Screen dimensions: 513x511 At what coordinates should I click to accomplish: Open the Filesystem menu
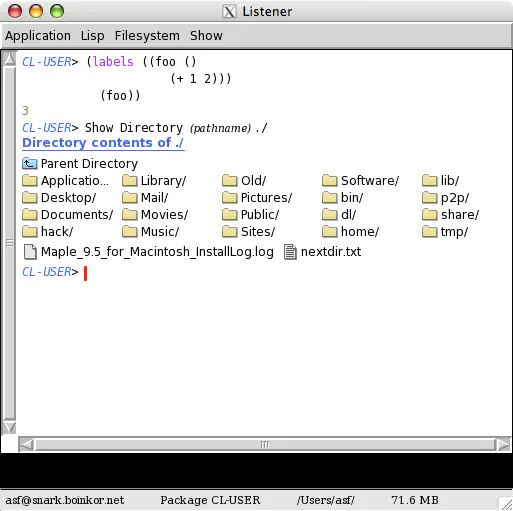tap(147, 36)
